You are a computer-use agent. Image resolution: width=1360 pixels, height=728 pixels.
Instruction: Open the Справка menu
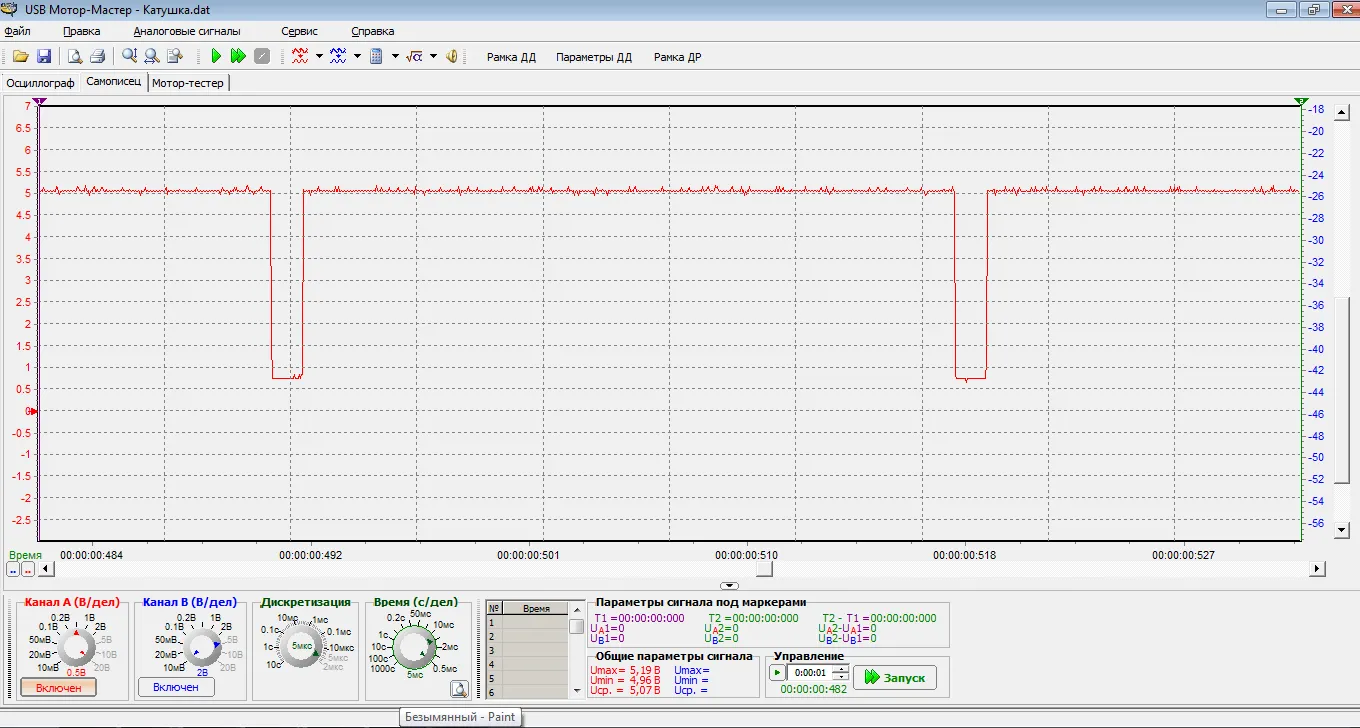(x=372, y=31)
